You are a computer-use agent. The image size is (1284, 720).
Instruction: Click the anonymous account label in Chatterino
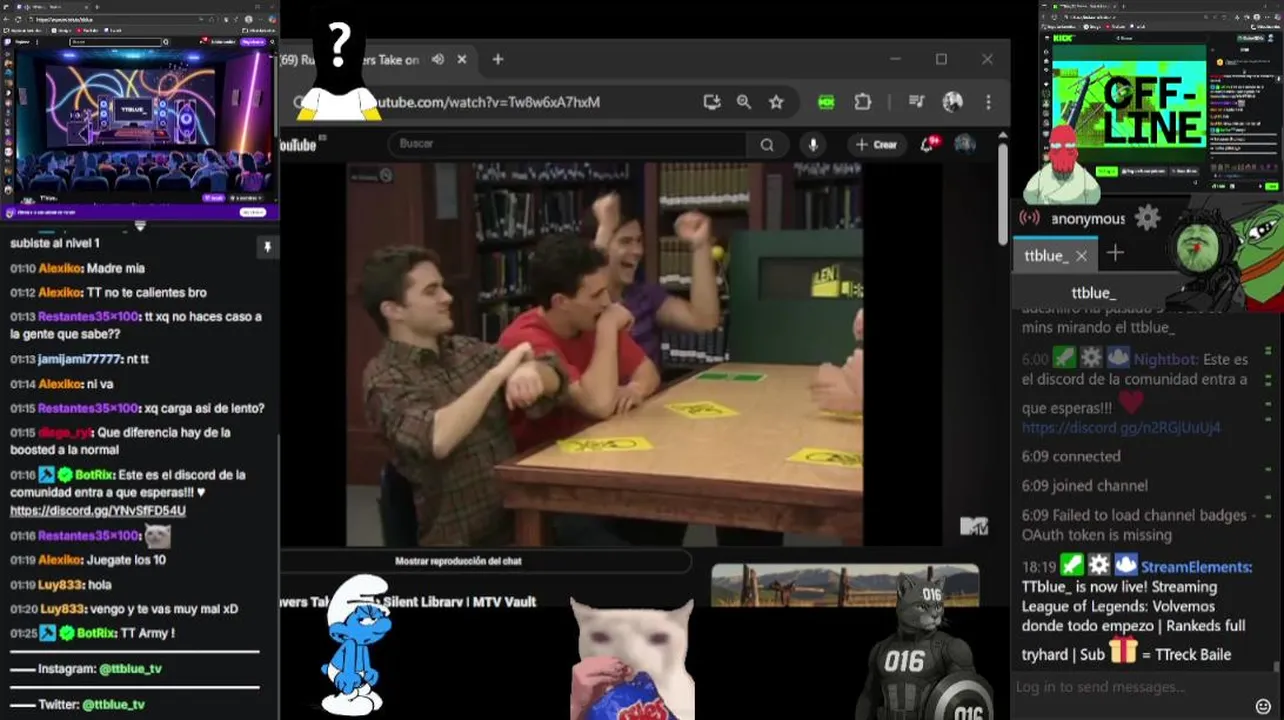tap(1088, 219)
